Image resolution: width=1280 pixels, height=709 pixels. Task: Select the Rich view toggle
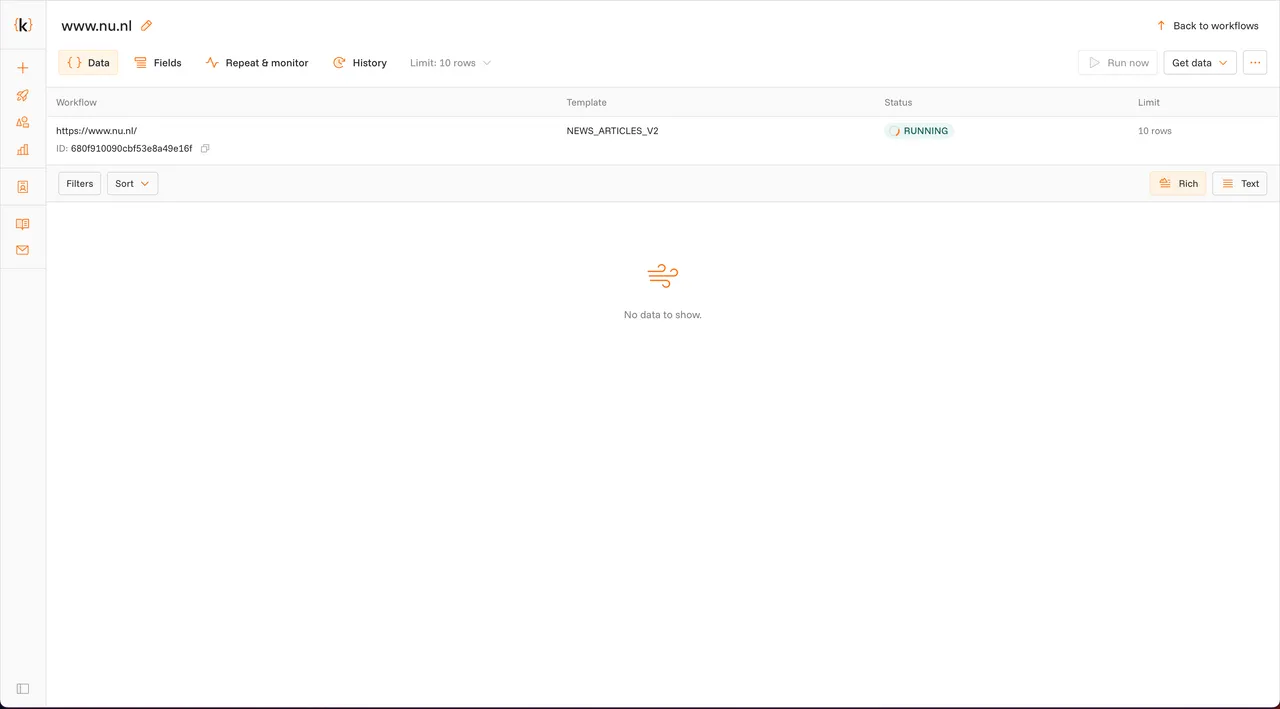coord(1178,184)
